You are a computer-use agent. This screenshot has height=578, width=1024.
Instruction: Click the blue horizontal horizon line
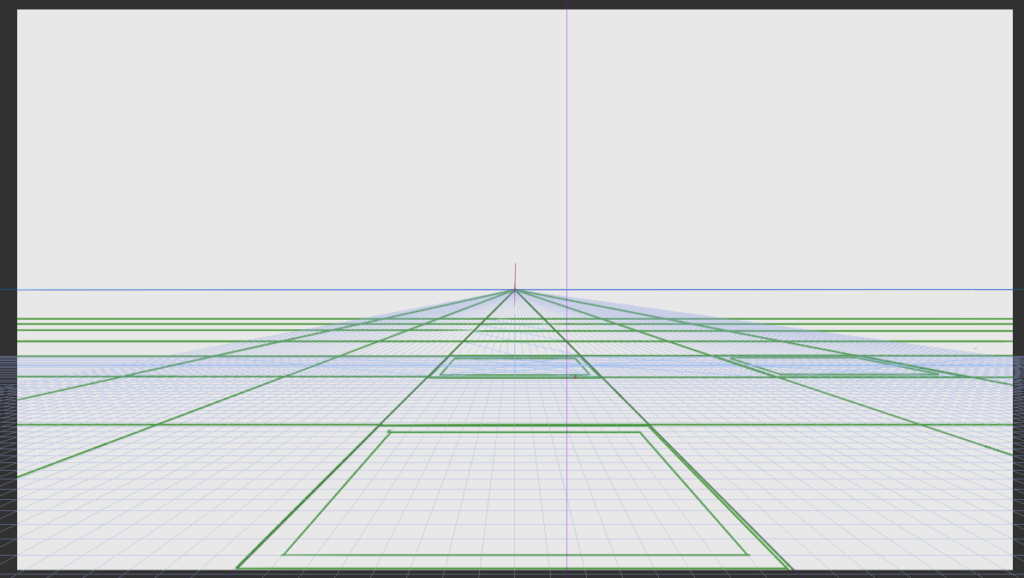(x=512, y=289)
